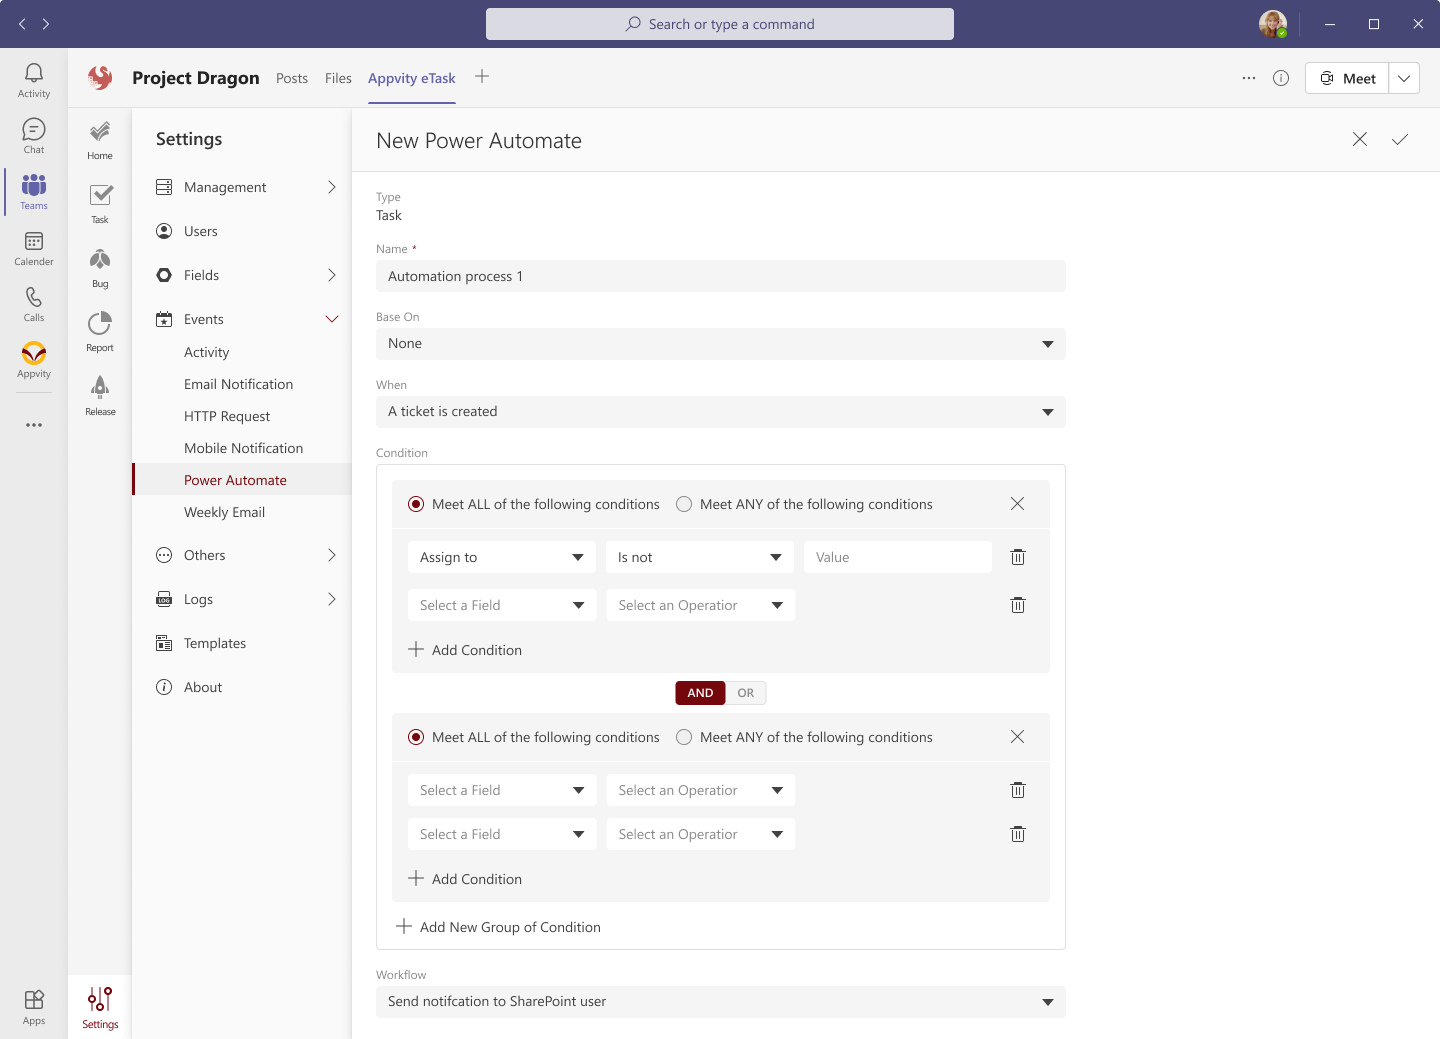Viewport: 1440px width, 1039px height.
Task: Confirm the new Power Automate with checkmark
Action: click(1399, 140)
